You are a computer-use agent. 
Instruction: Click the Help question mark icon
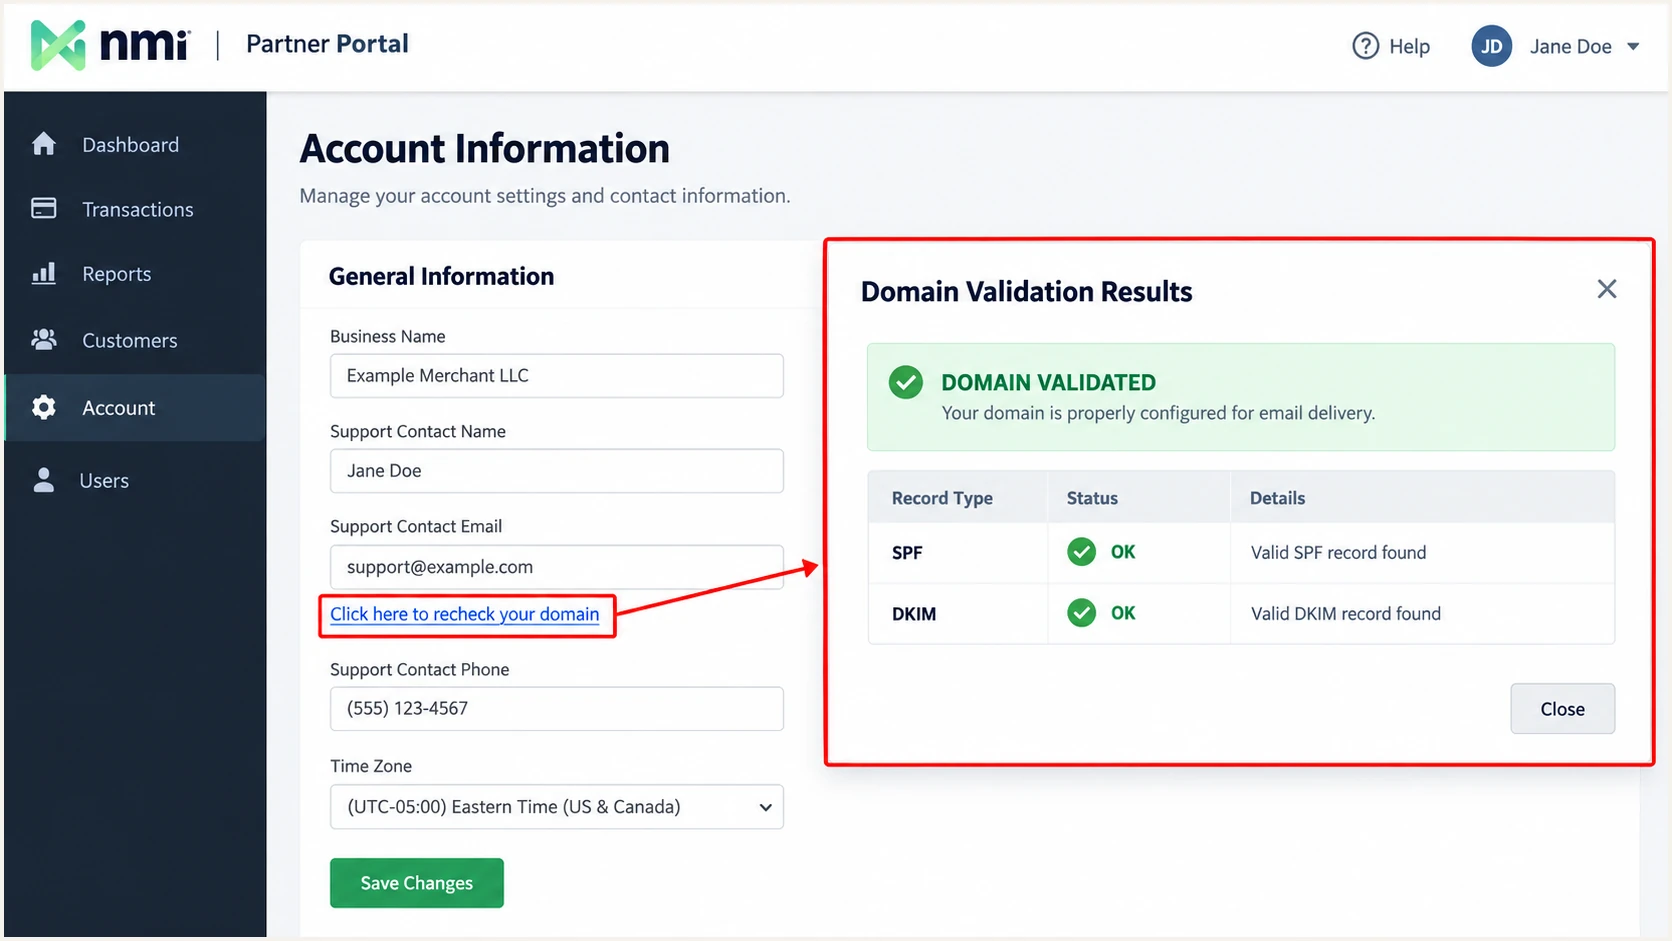click(1365, 46)
